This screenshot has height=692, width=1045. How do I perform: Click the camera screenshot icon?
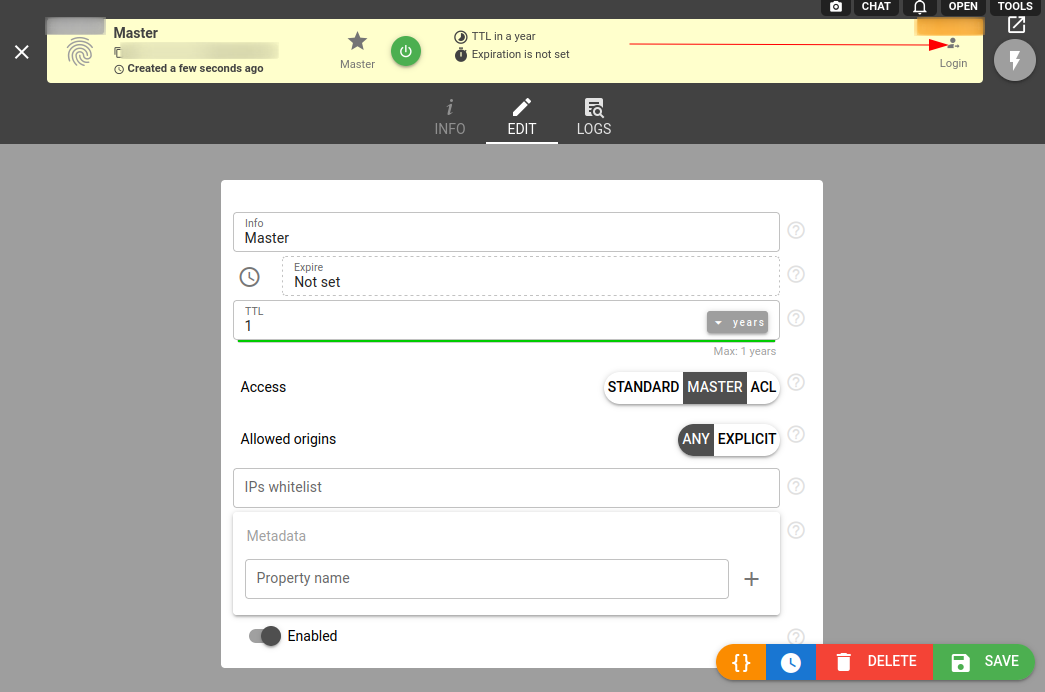pyautogui.click(x=836, y=7)
